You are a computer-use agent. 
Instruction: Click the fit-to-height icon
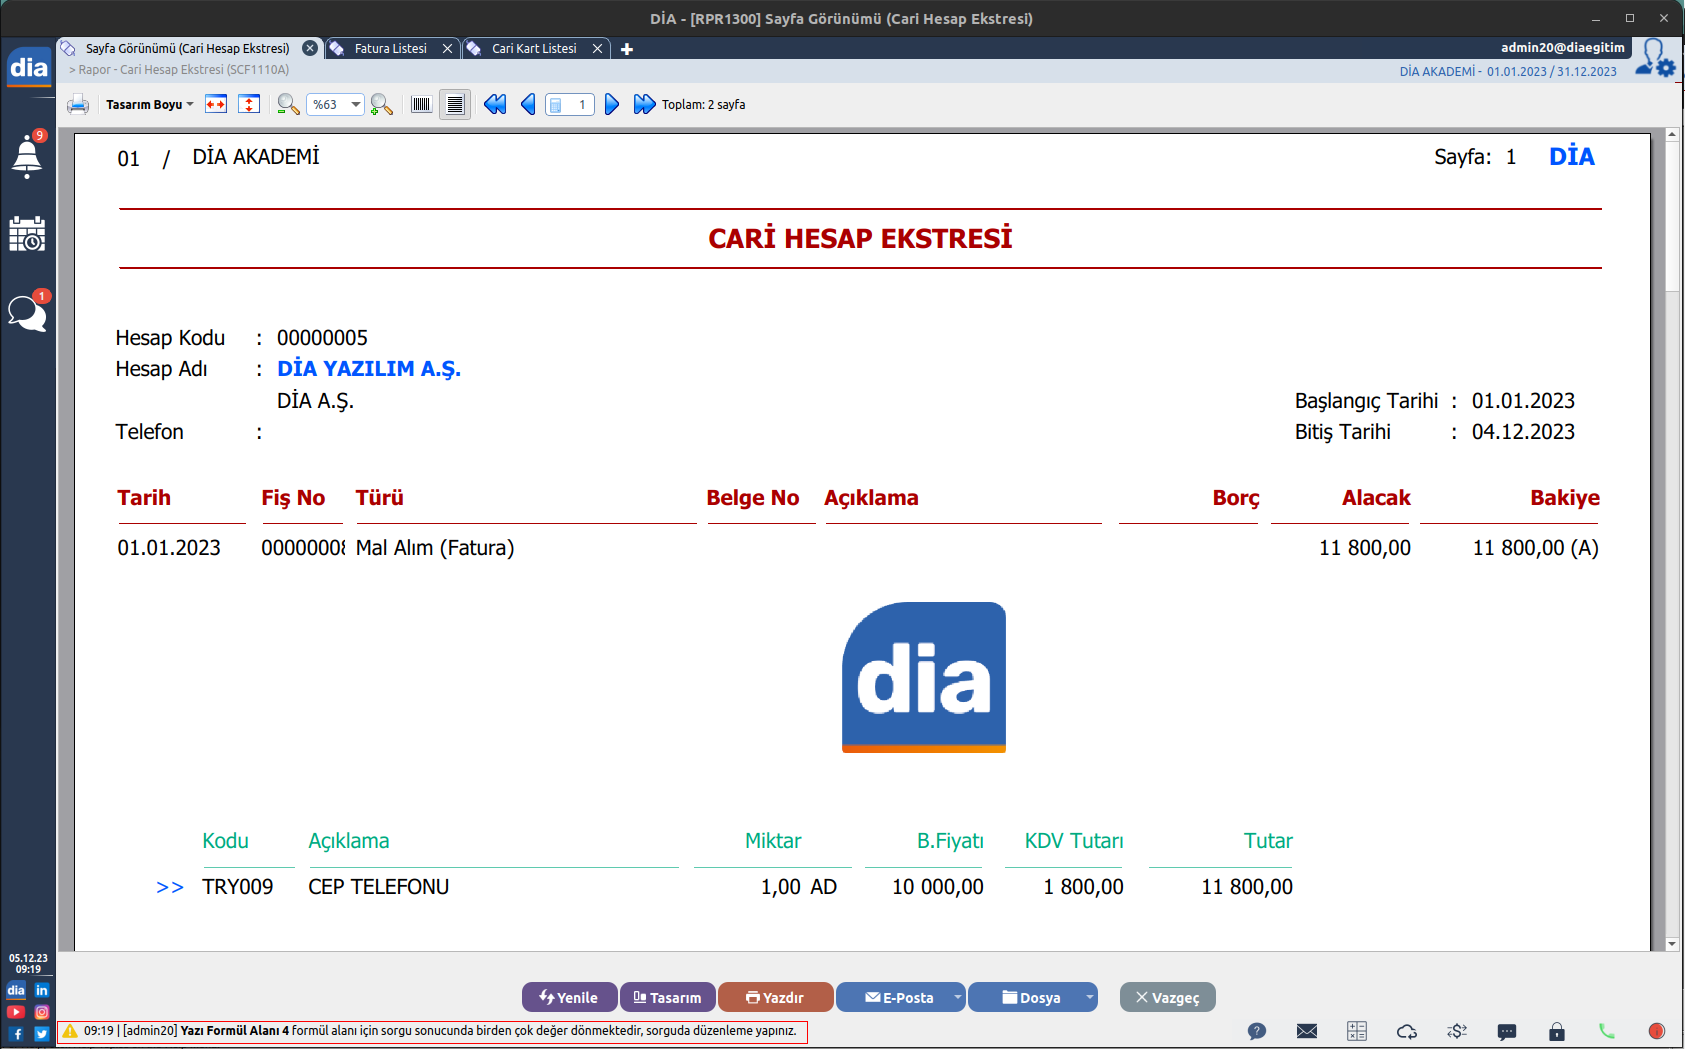(249, 105)
